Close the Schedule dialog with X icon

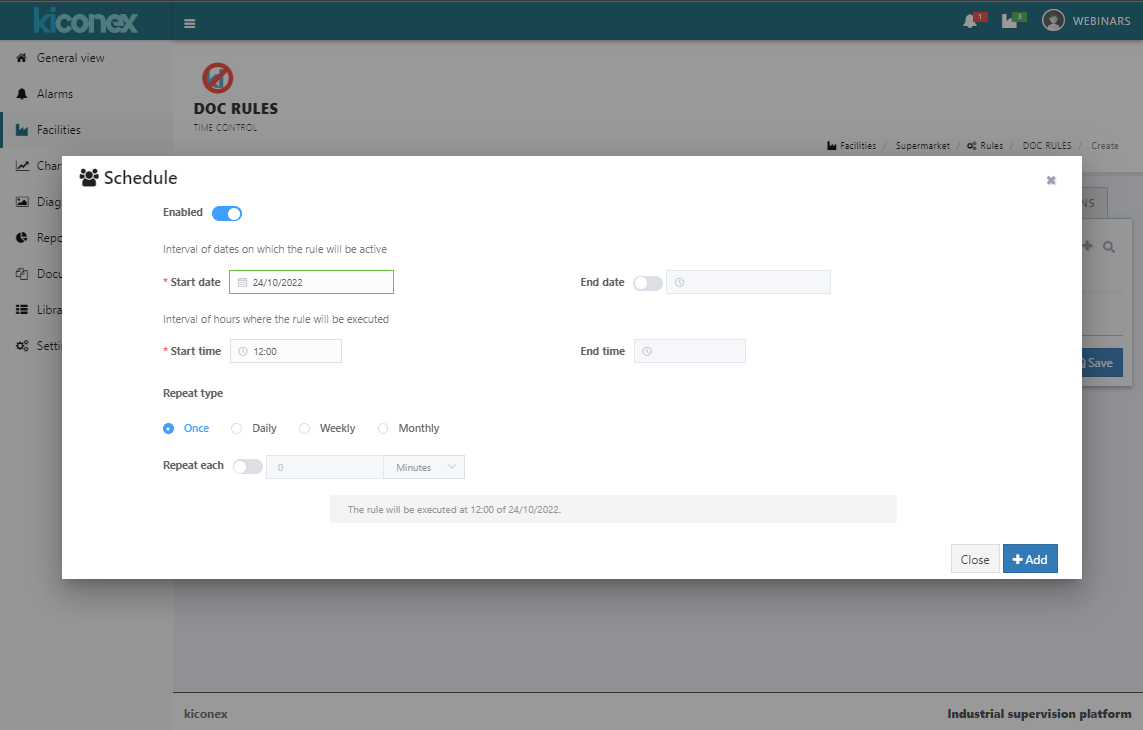[x=1051, y=180]
